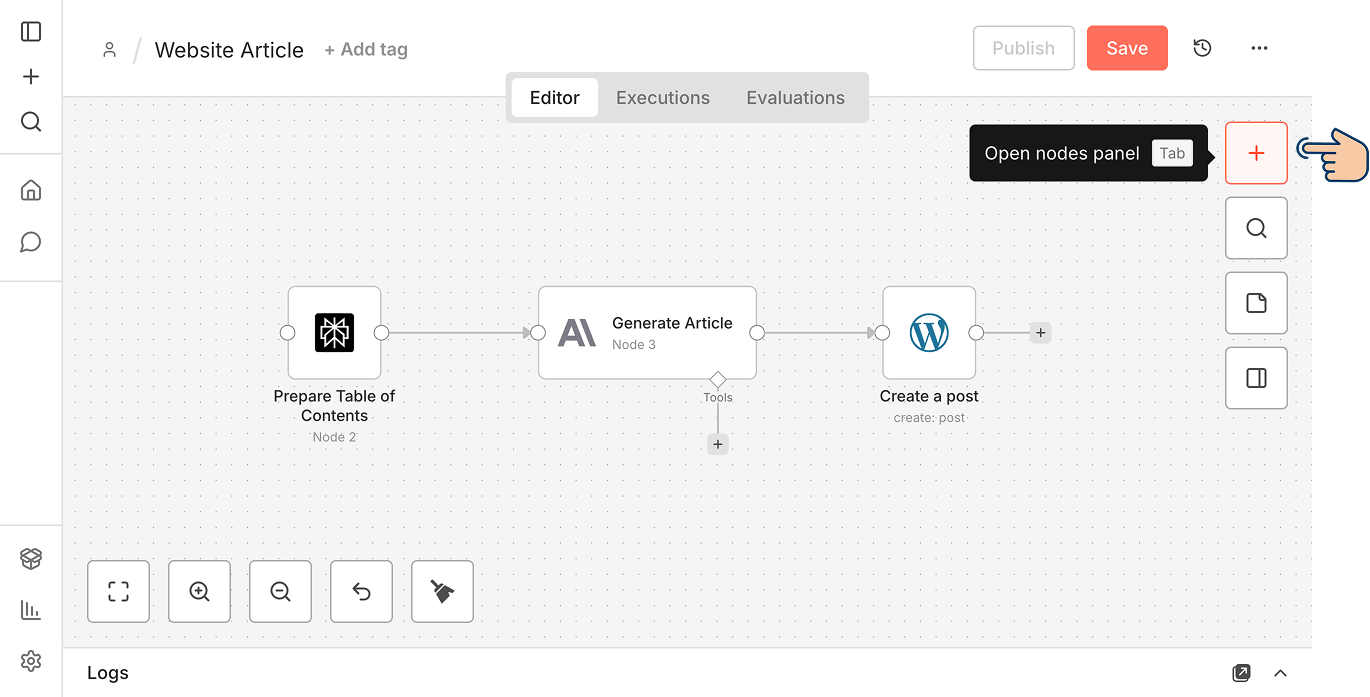Open the Templates box icon in sidebar

click(x=30, y=558)
